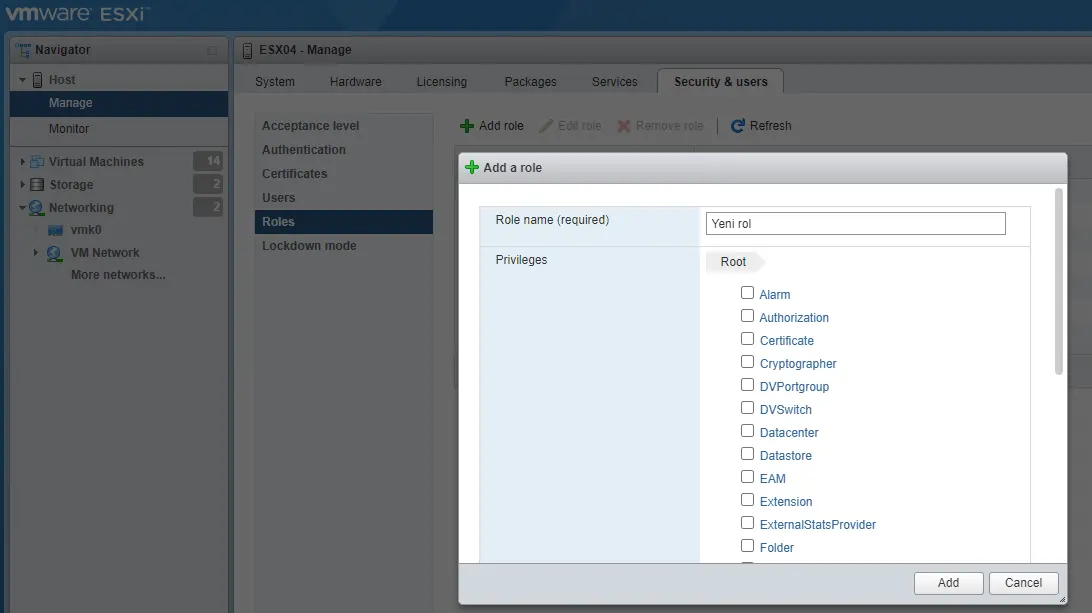Collapse the Host tree in Navigator
The image size is (1092, 613).
[23, 80]
